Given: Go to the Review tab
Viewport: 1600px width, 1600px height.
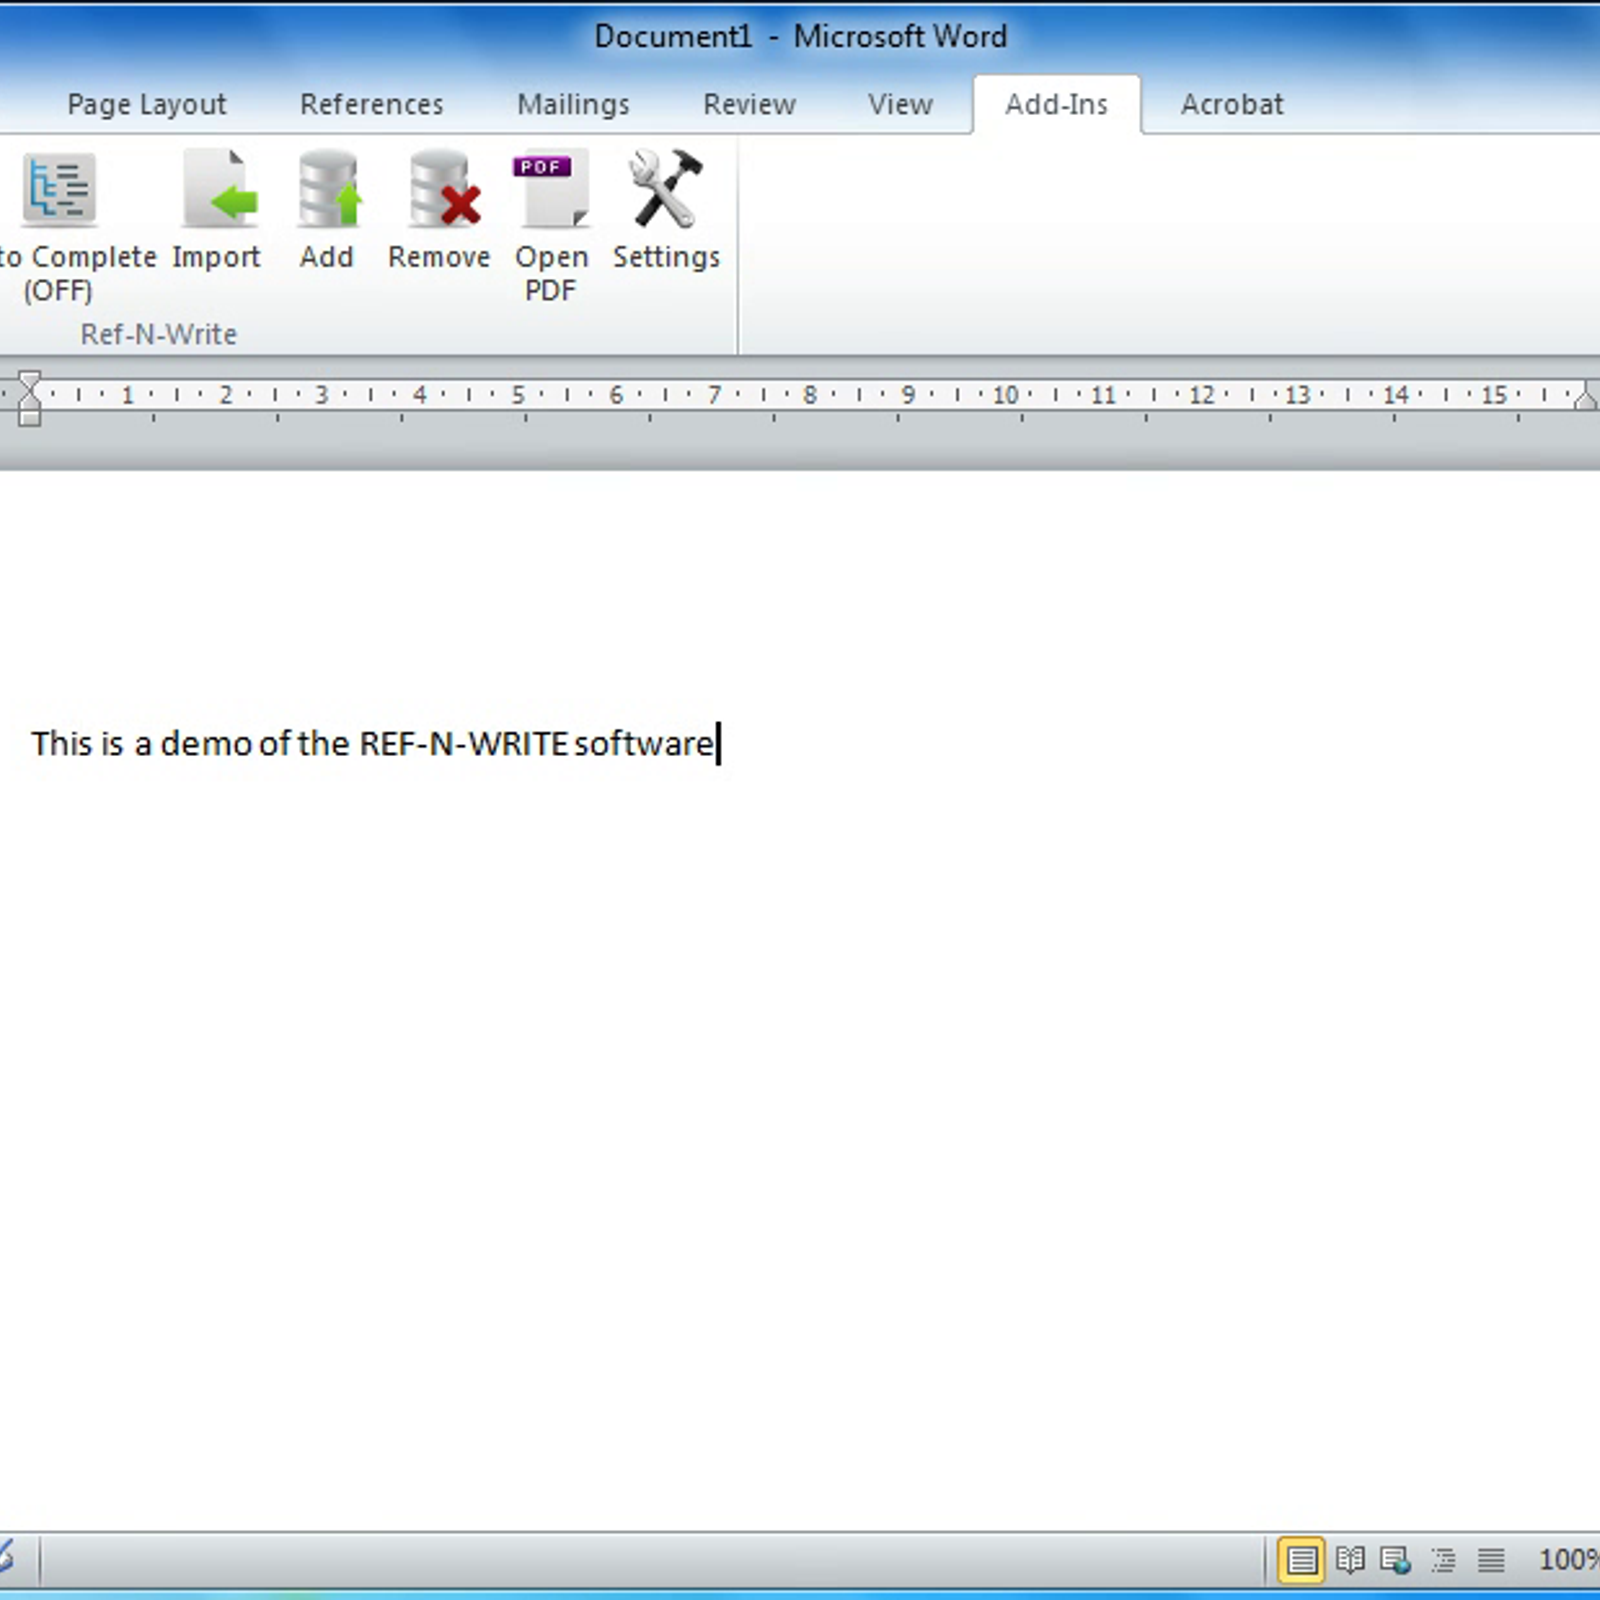Looking at the screenshot, I should pos(749,104).
